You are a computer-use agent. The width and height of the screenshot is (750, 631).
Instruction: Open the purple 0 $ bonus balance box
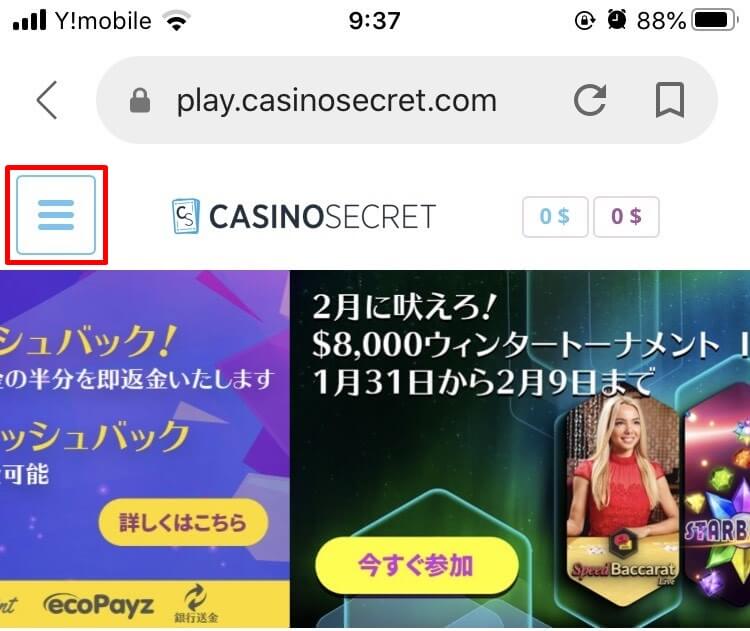[x=627, y=217]
